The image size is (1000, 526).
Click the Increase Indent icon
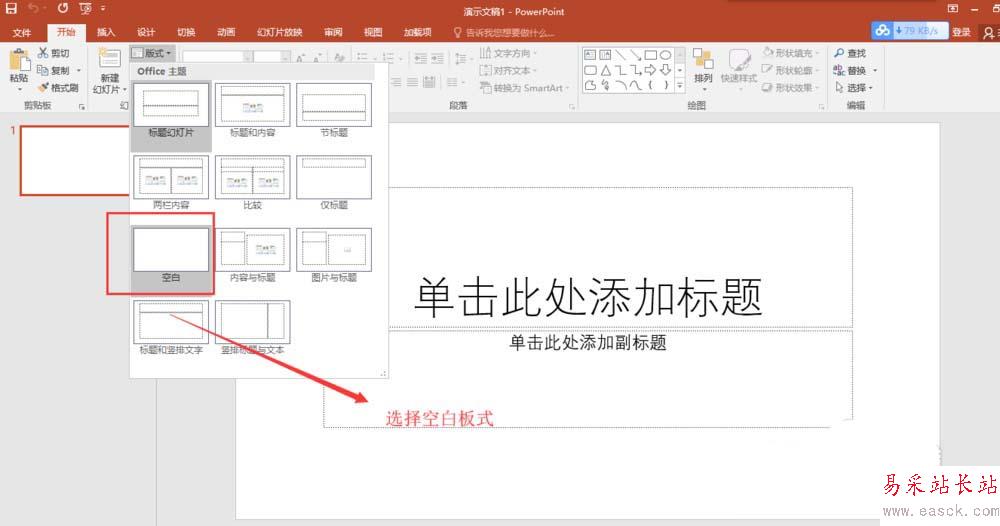[438, 58]
